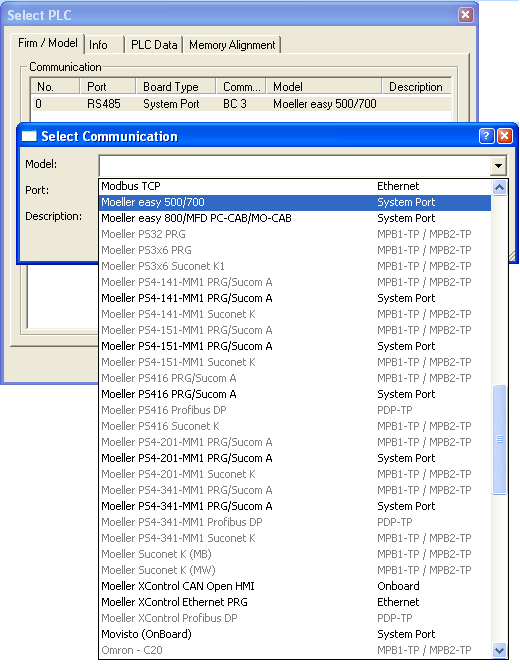Select Moeller PS3x6 Suconet K1

pos(295,266)
